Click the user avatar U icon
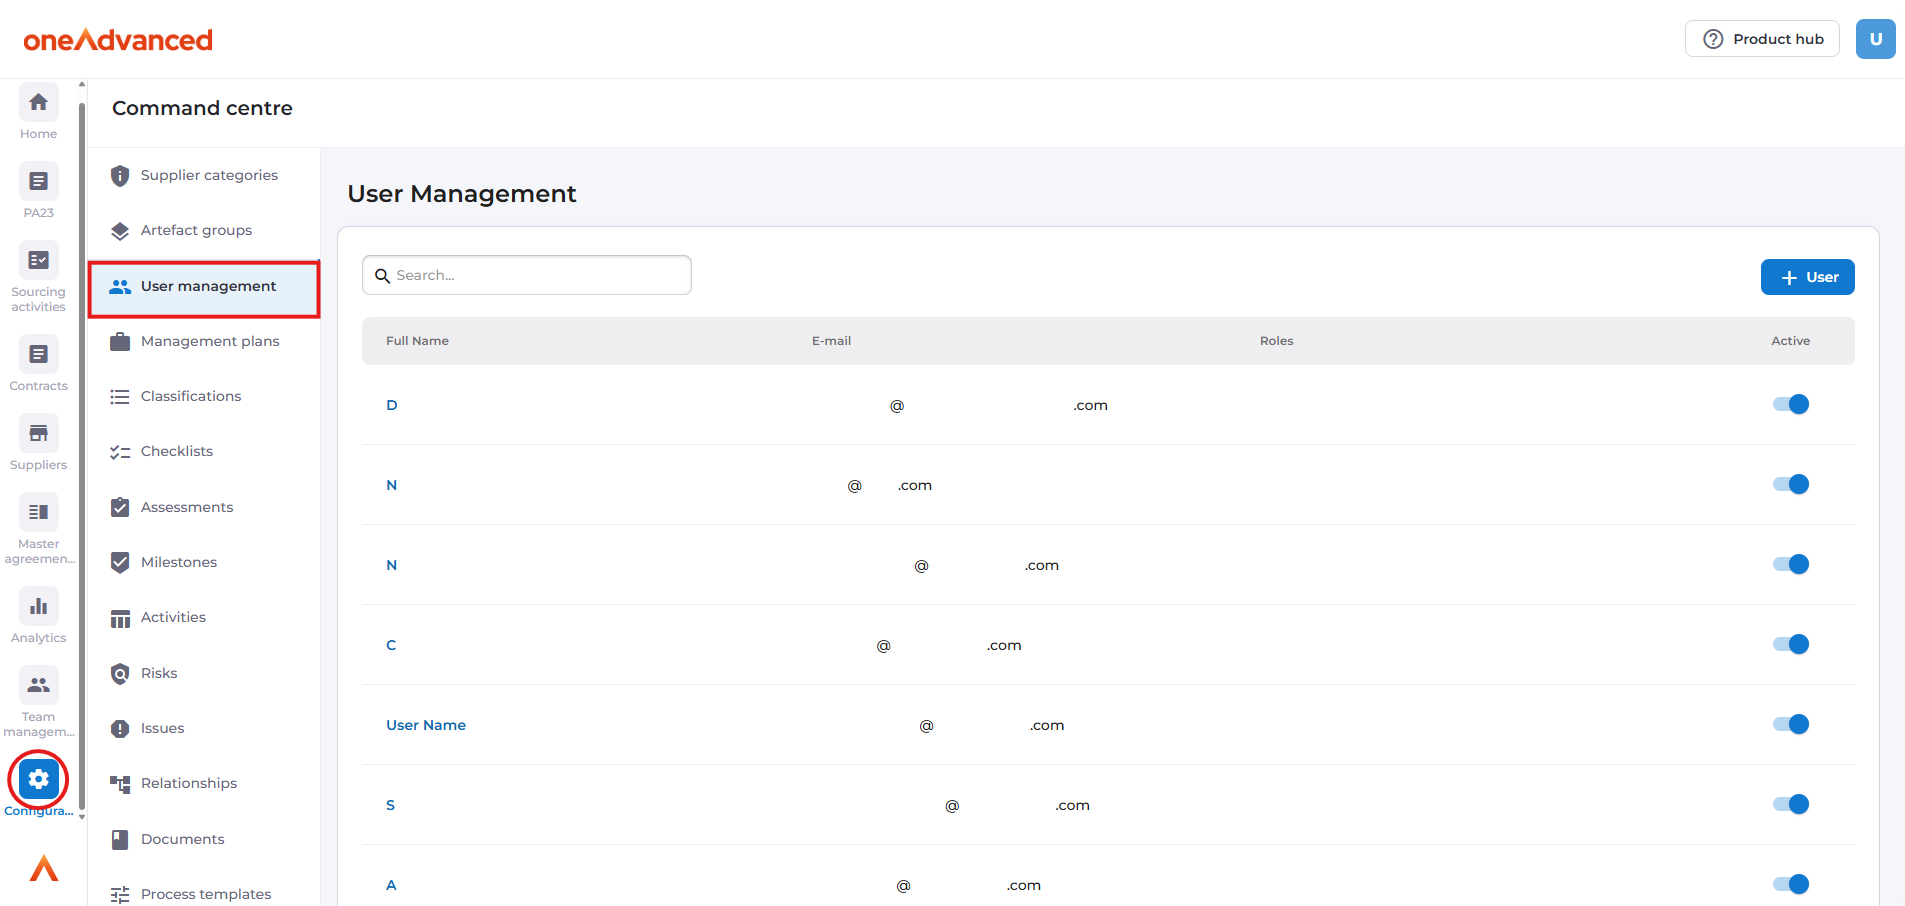This screenshot has height=906, width=1905. (1875, 39)
